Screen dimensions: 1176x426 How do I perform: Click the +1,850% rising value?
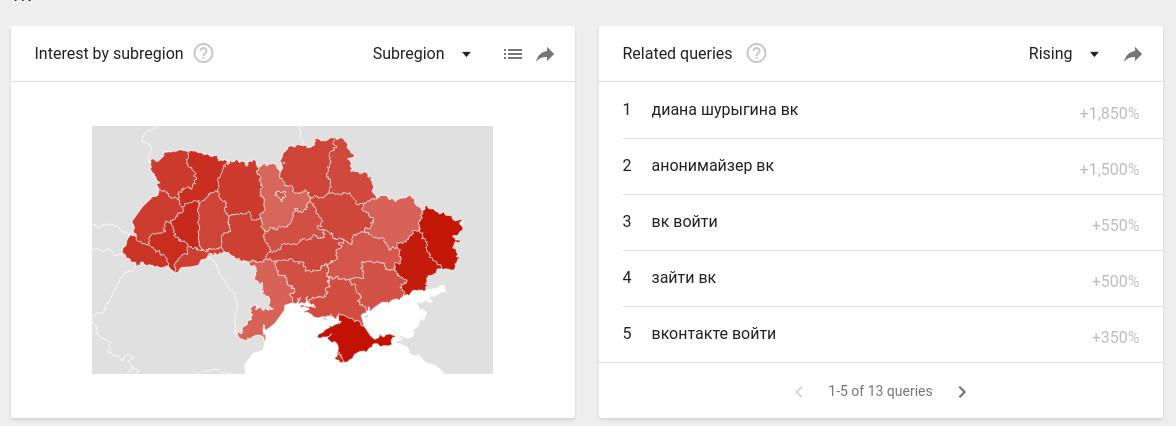[x=1108, y=114]
